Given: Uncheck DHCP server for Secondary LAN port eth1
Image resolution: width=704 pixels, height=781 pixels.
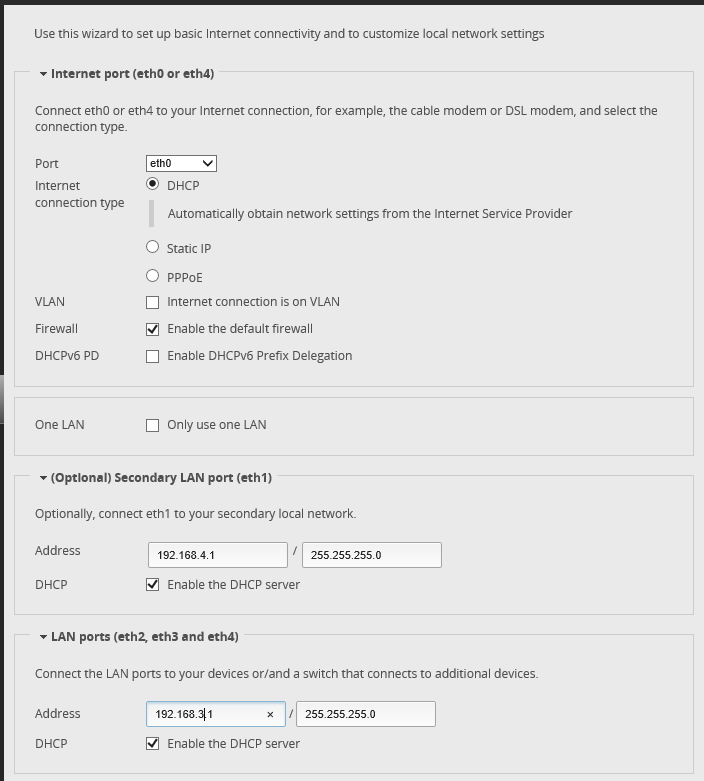Looking at the screenshot, I should (153, 585).
